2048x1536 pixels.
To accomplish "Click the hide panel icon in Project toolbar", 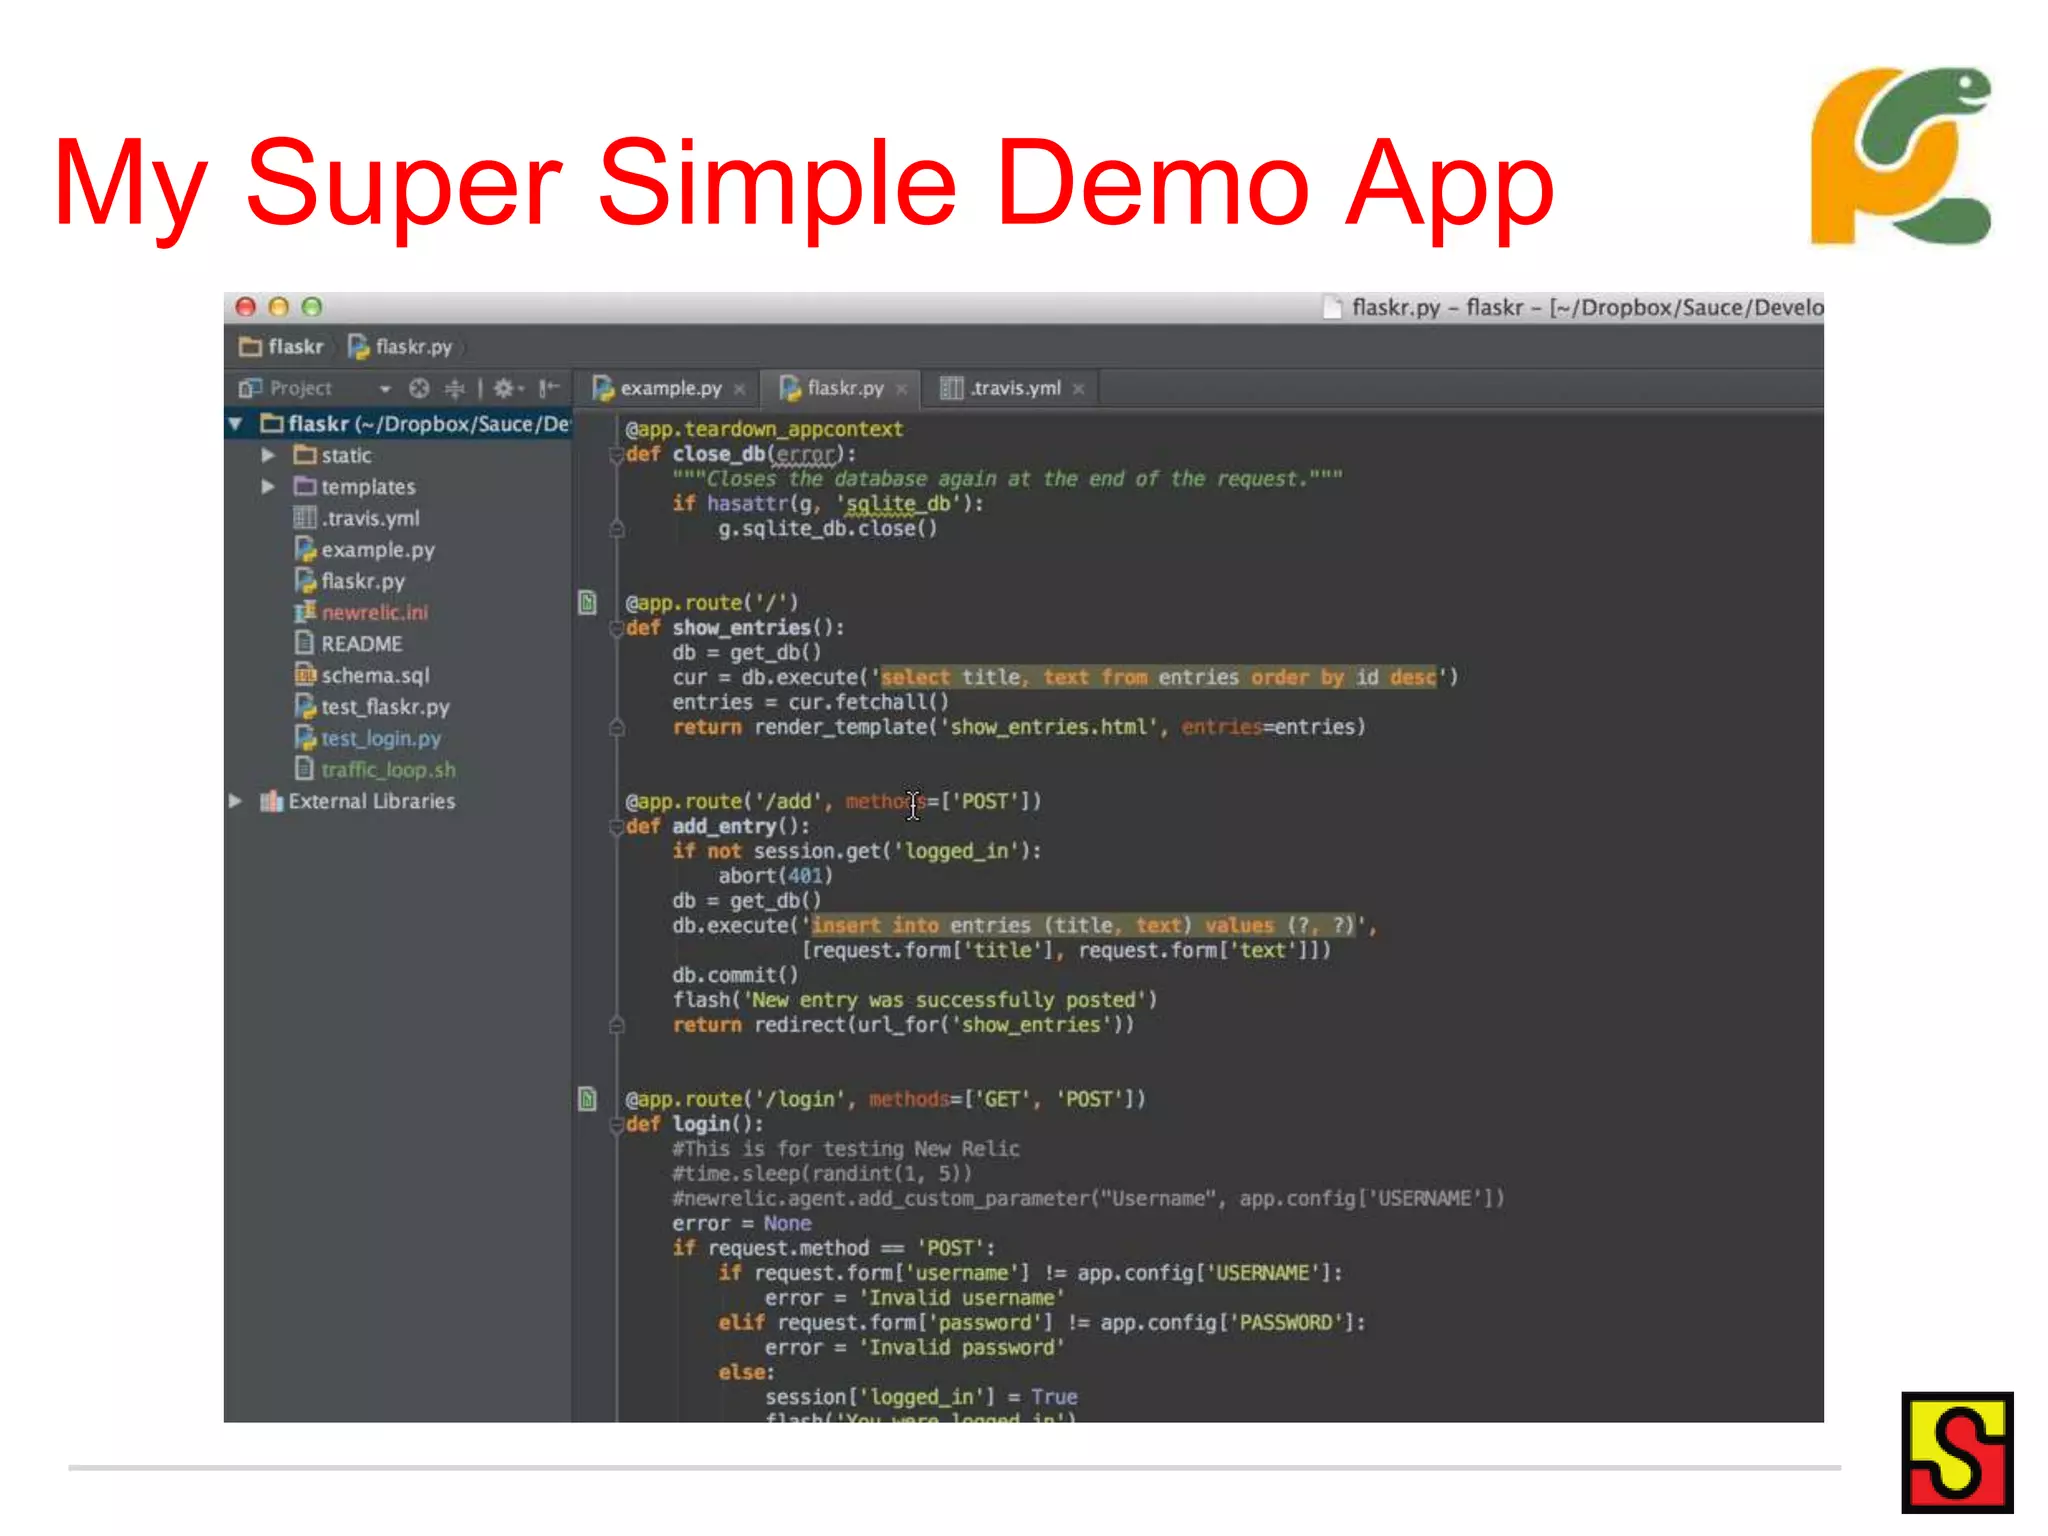I will (x=549, y=388).
